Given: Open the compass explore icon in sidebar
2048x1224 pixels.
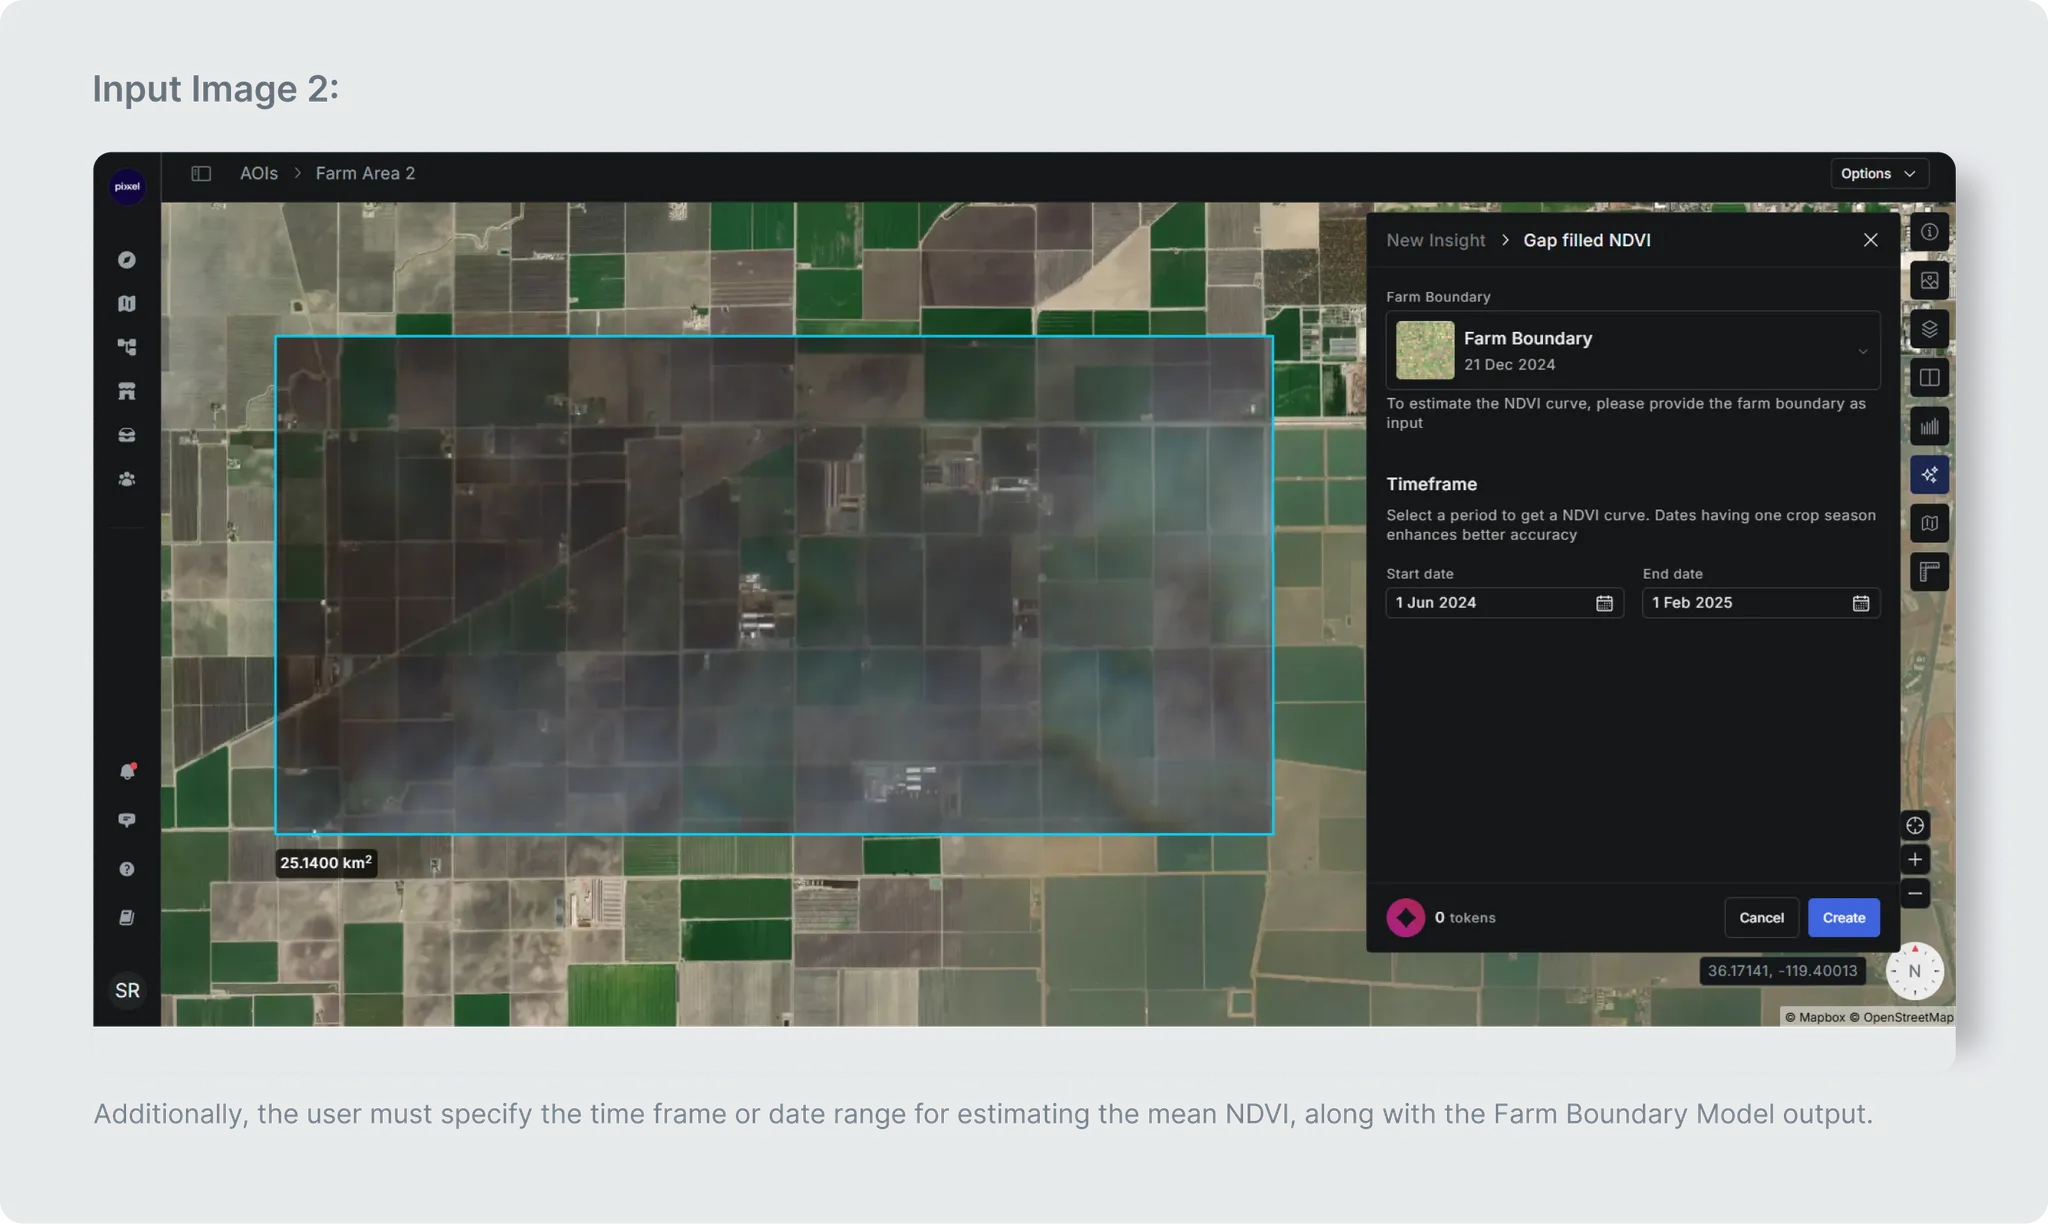Looking at the screenshot, I should [127, 260].
